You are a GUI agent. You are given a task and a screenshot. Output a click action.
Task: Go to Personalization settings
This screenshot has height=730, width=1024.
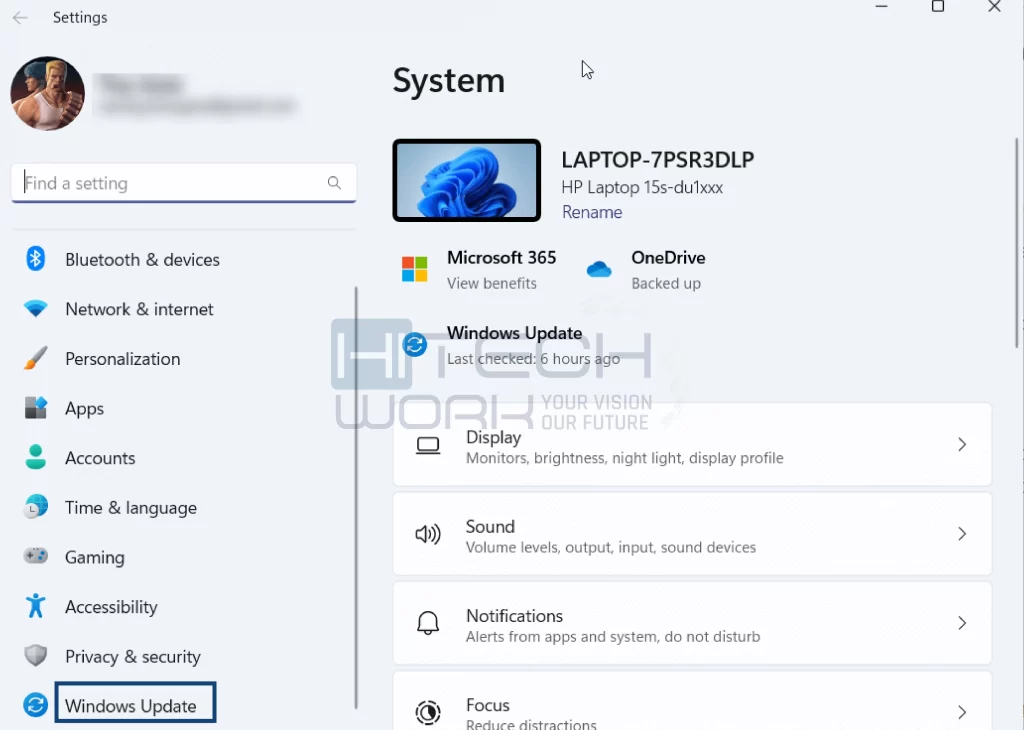(123, 358)
